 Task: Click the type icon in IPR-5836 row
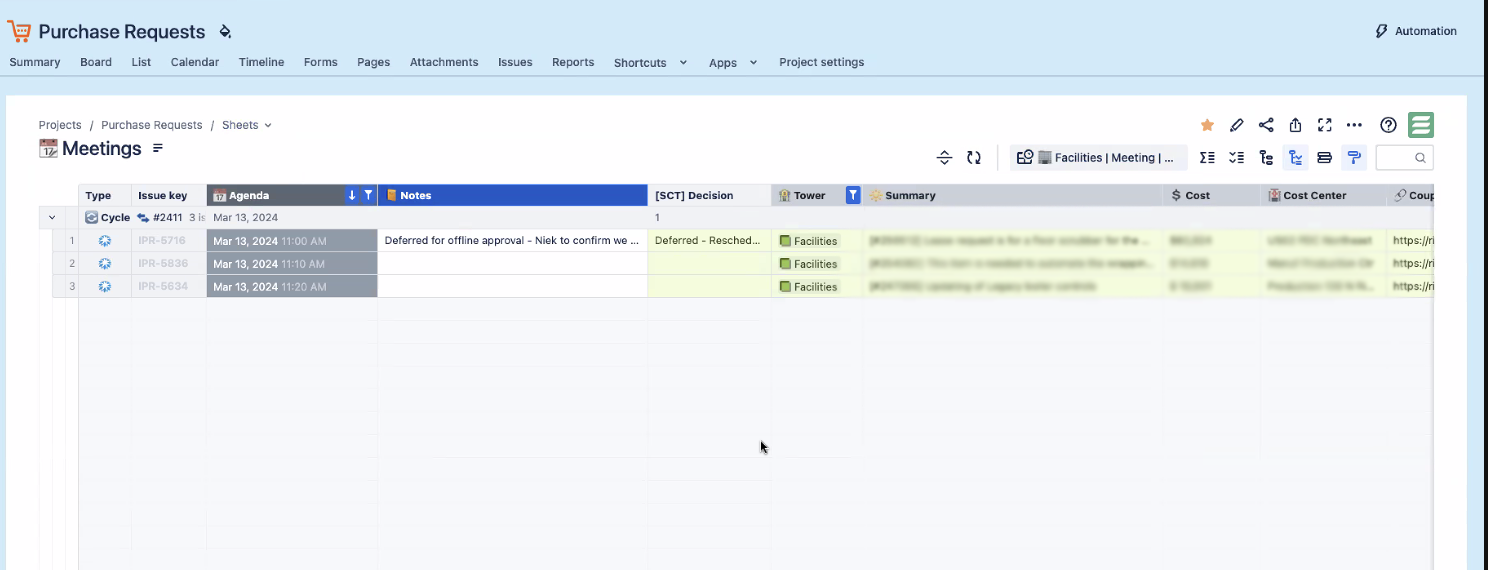(105, 264)
